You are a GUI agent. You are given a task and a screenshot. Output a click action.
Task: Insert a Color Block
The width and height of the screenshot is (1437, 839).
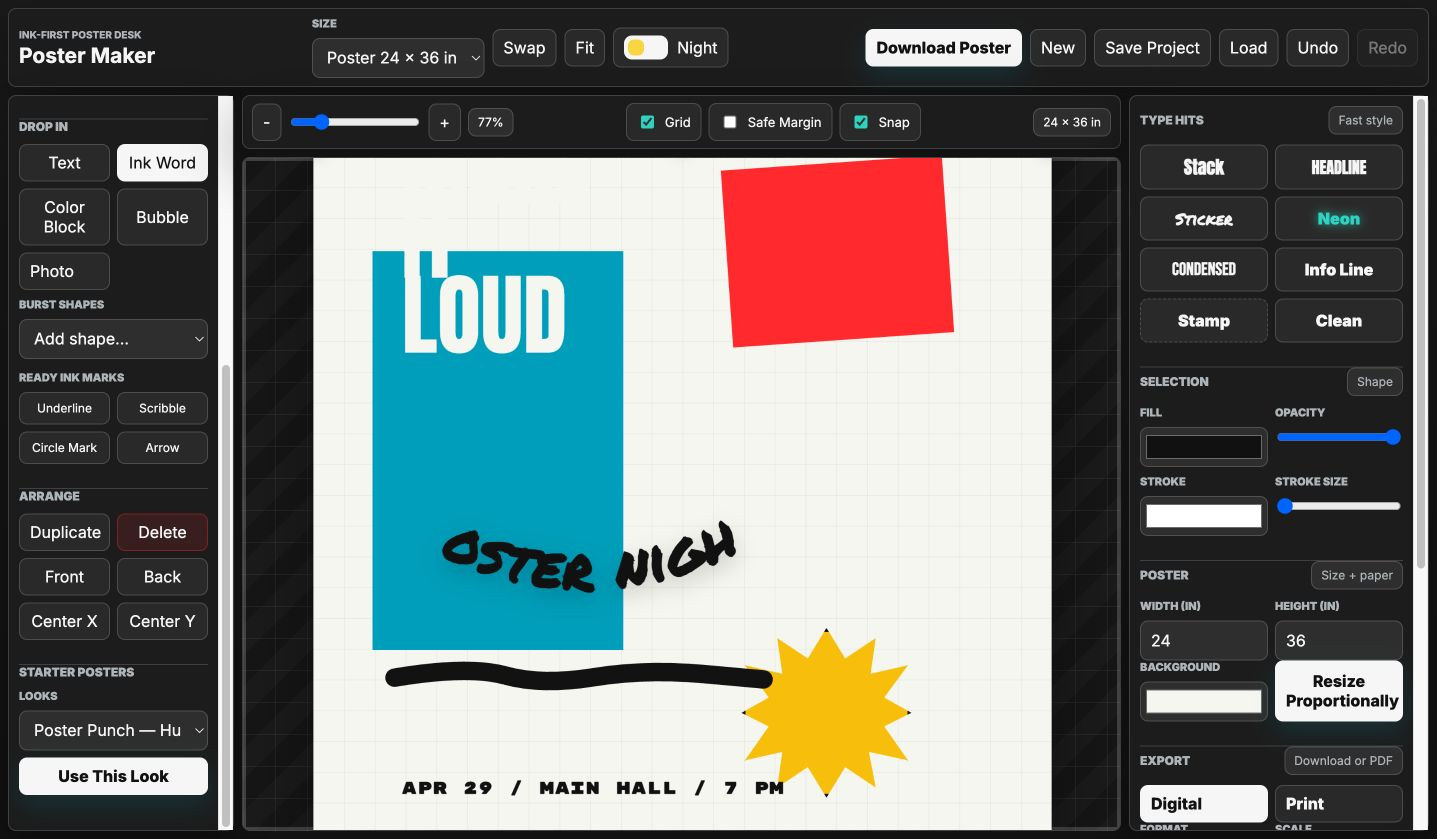coord(64,217)
